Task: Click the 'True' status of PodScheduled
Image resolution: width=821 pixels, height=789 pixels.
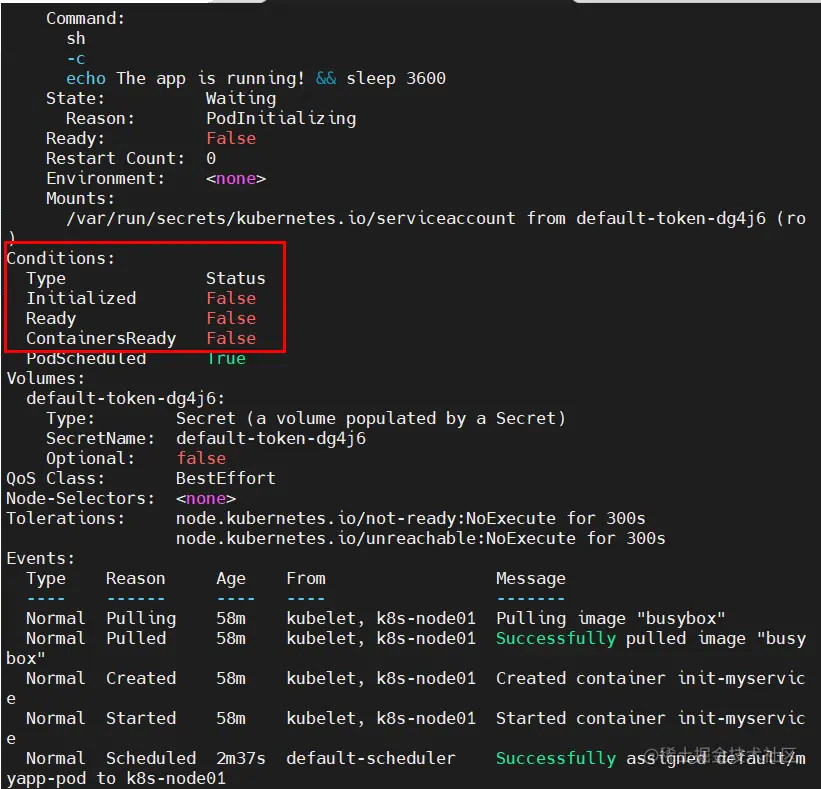Action: (226, 359)
